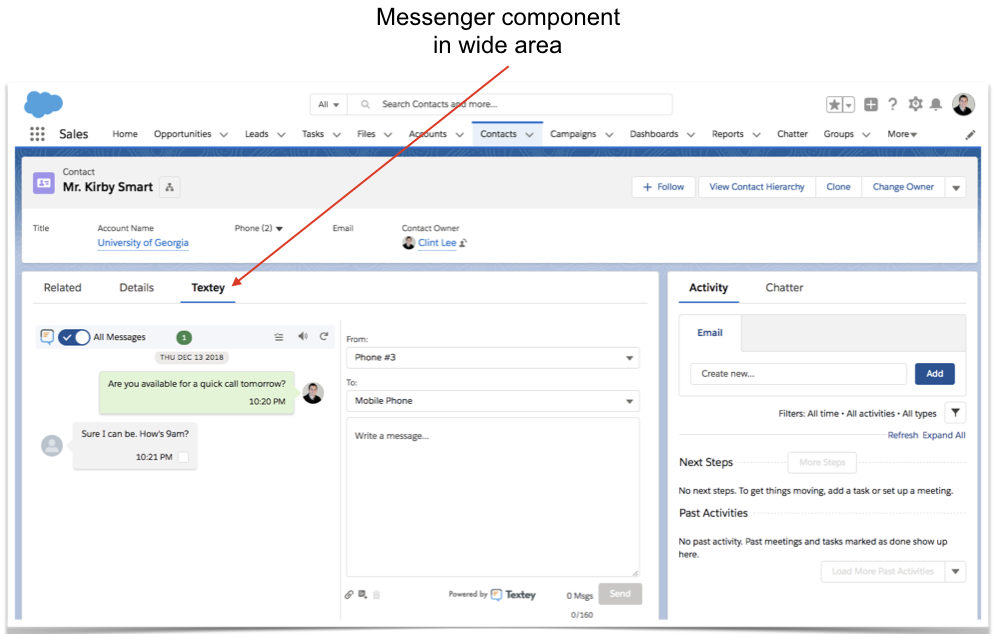
Task: Click the attachment link icon below the message box
Action: click(349, 595)
